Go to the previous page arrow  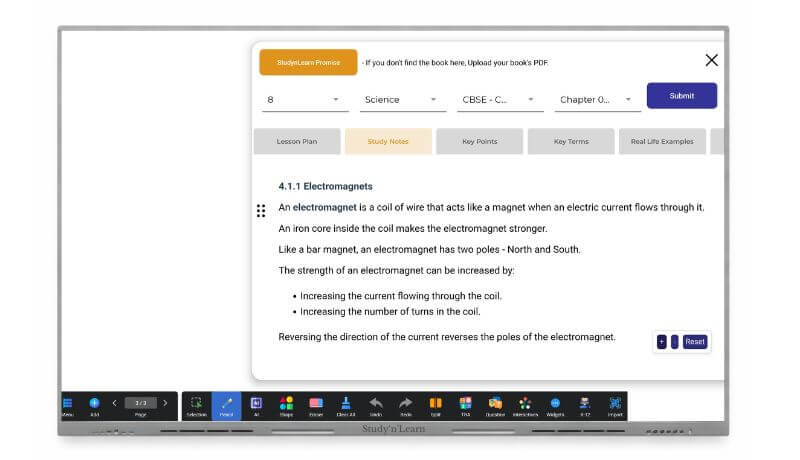[x=114, y=403]
